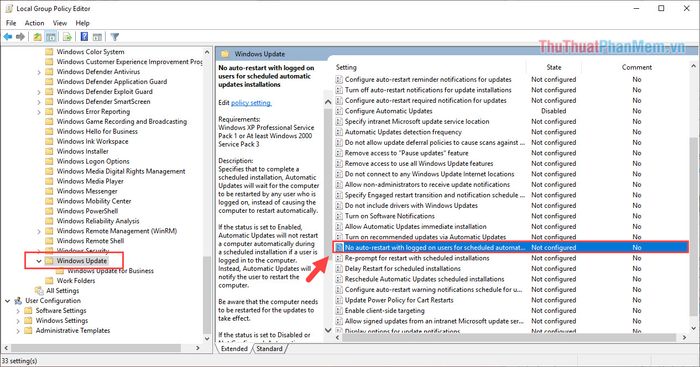700x367 pixels.
Task: Select the No auto-restart with logged on users setting
Action: [510, 247]
